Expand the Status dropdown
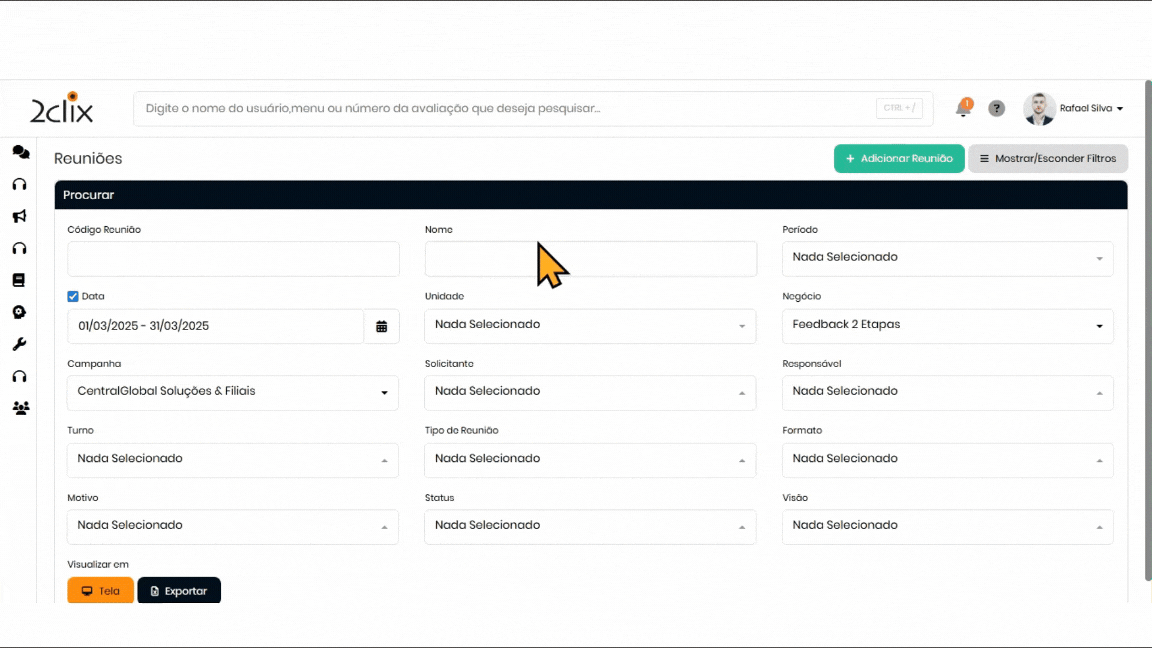 coord(590,526)
